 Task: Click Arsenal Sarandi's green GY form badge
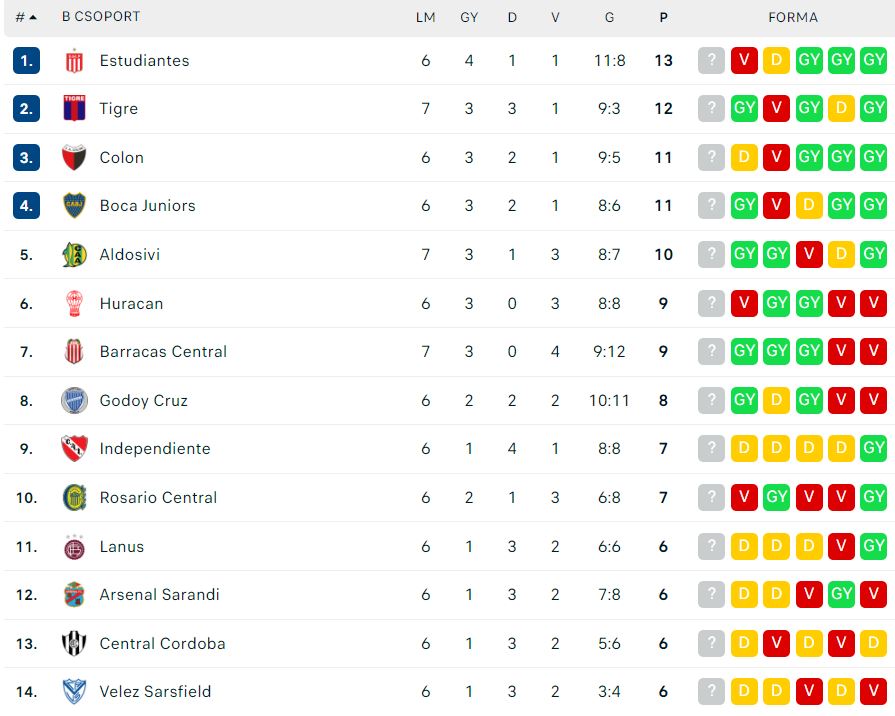pos(841,594)
